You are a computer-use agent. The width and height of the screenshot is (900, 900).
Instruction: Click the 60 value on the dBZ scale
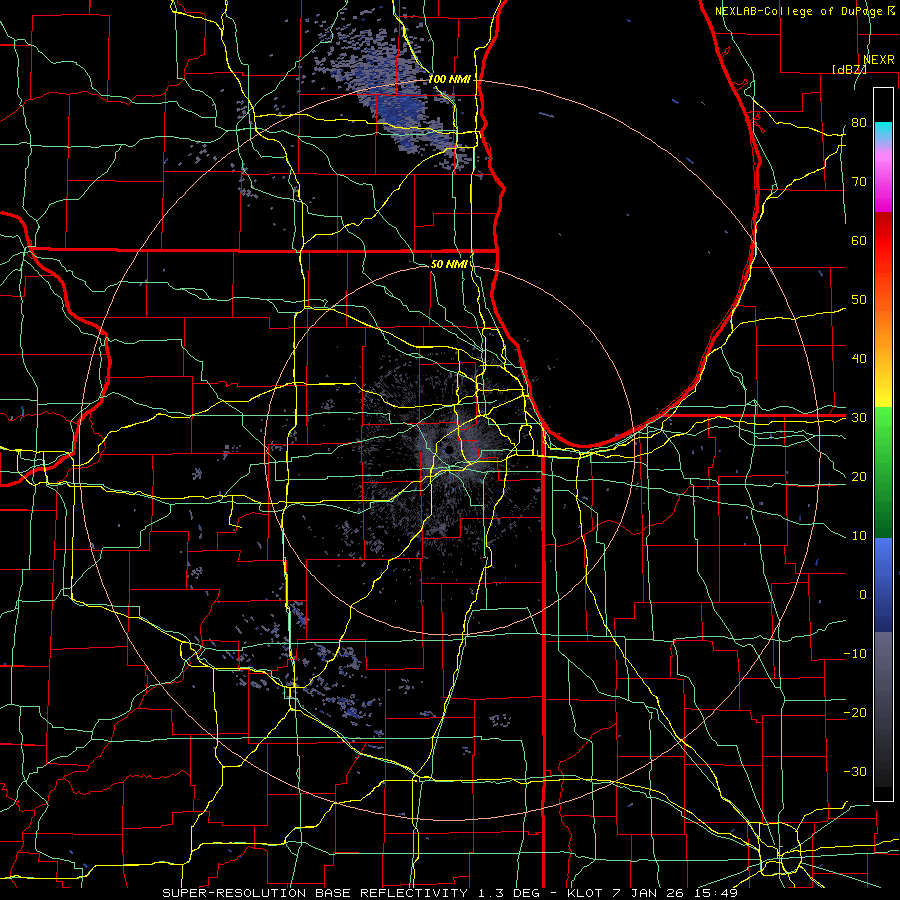coord(859,240)
